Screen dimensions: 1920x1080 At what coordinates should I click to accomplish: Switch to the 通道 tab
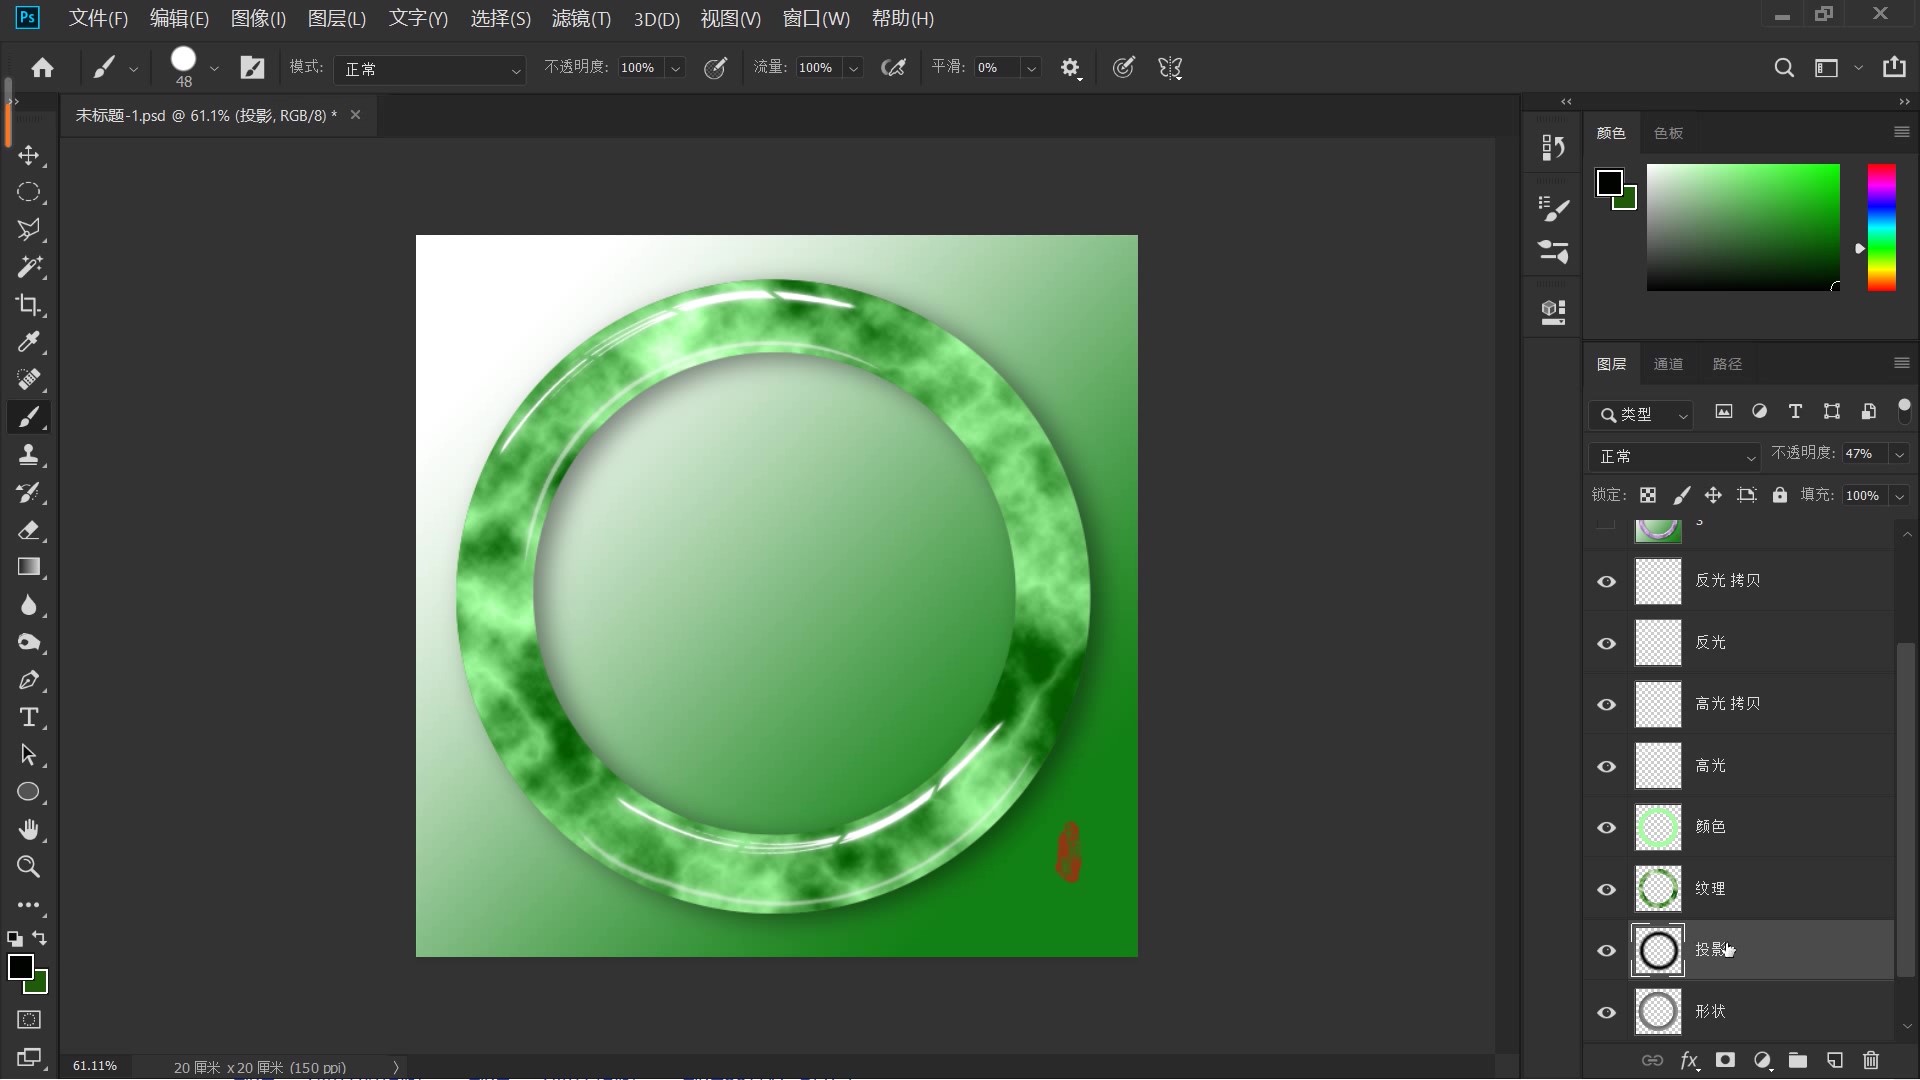click(1668, 364)
